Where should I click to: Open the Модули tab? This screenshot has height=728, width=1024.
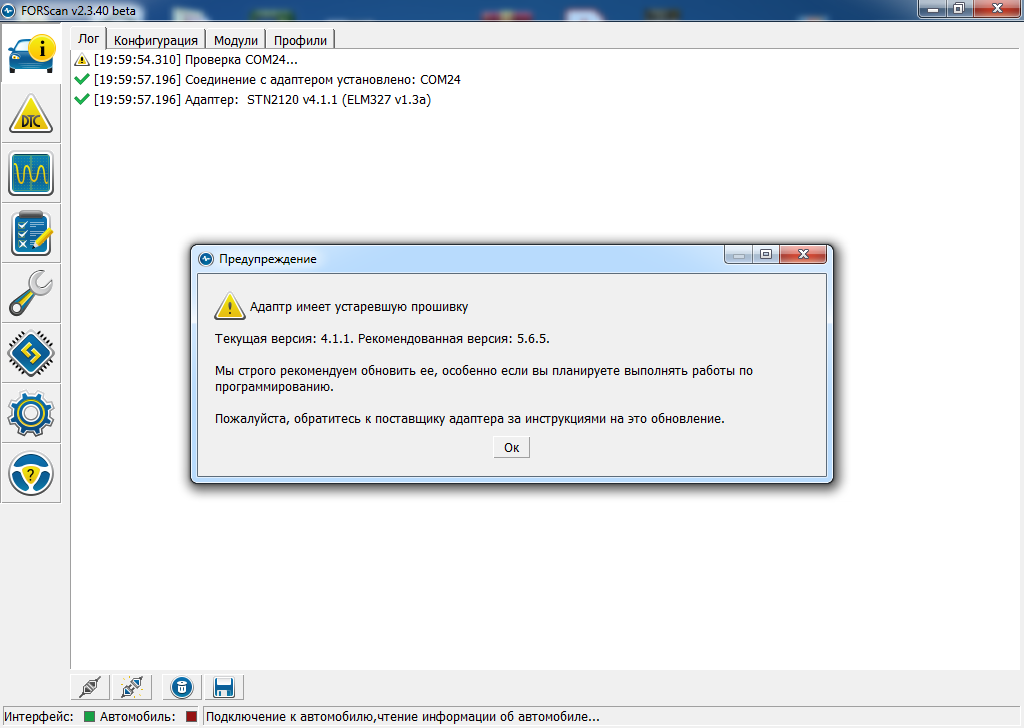click(236, 40)
